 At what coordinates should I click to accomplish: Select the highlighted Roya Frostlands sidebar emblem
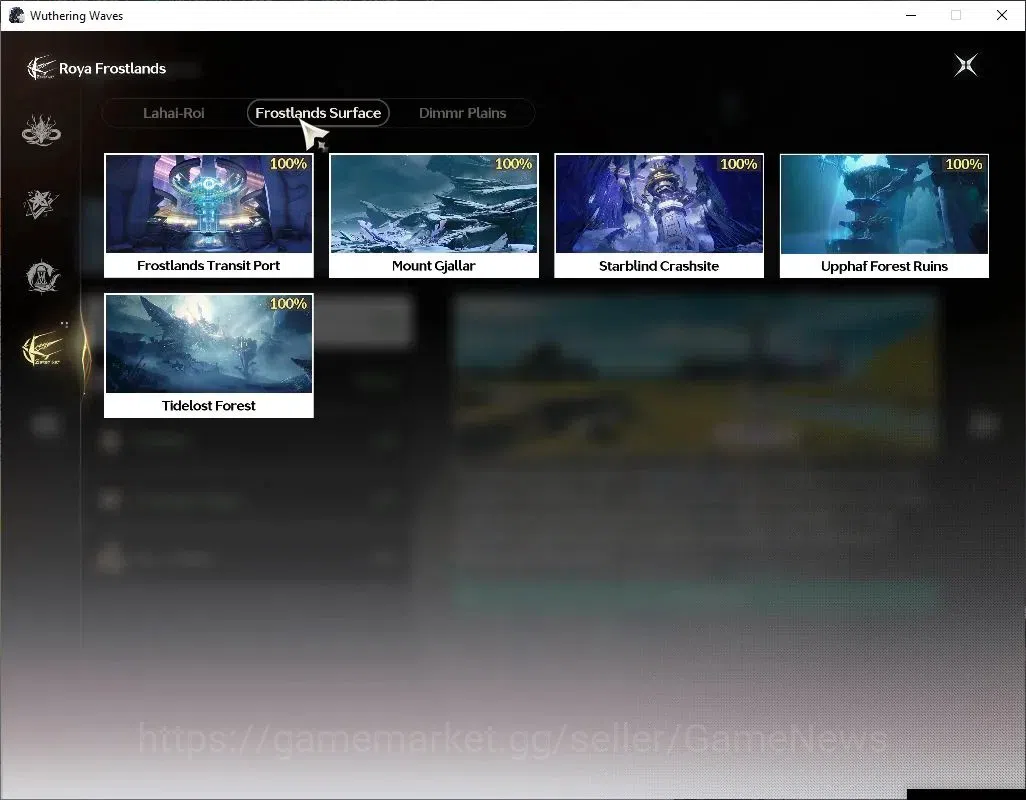[43, 348]
